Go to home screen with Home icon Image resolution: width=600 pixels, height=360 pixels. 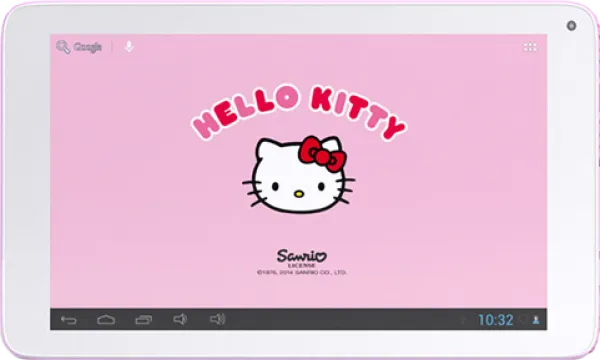pyautogui.click(x=106, y=319)
